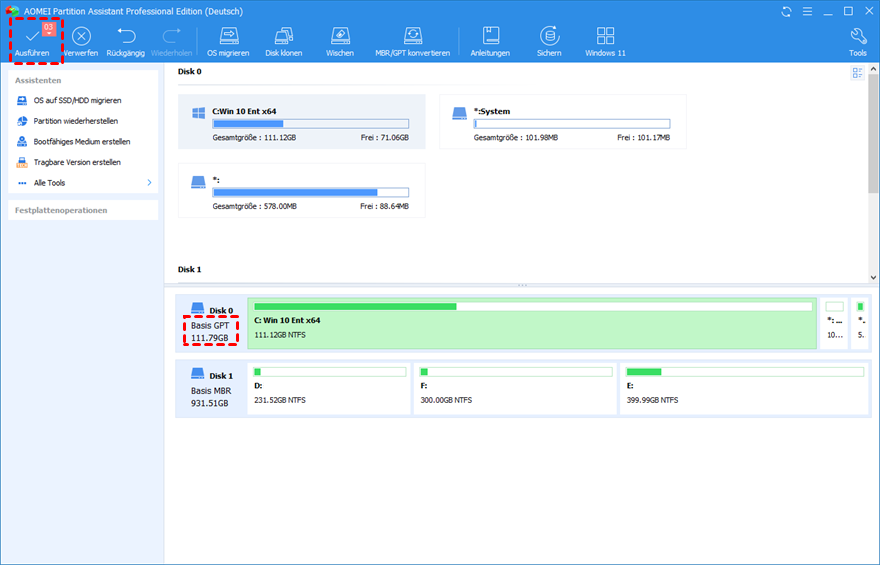The height and width of the screenshot is (565, 880).
Task: Select the E: 399.99GB NTFS partition
Action: click(744, 389)
